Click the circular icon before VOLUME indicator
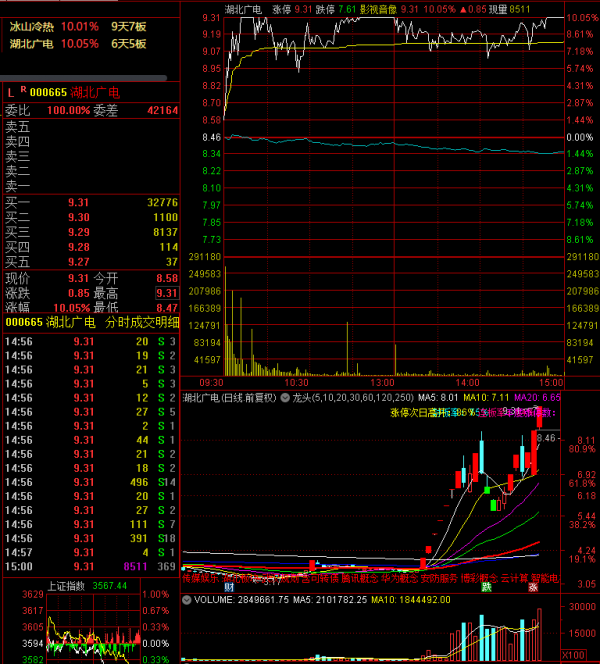Screen dimensions: 600x664 point(187,600)
